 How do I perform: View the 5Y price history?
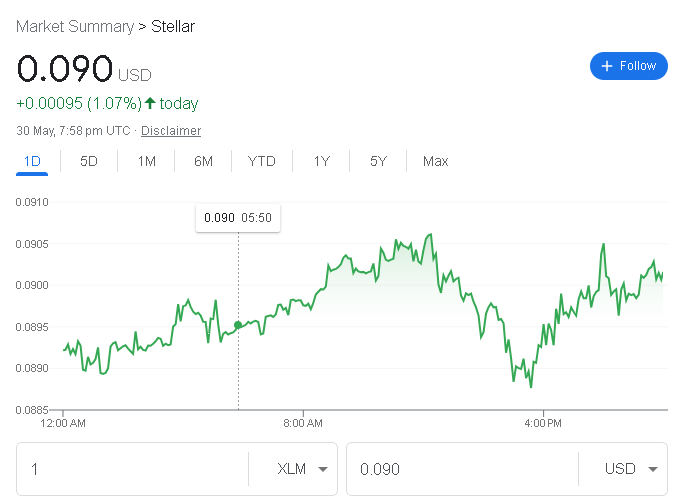378,161
